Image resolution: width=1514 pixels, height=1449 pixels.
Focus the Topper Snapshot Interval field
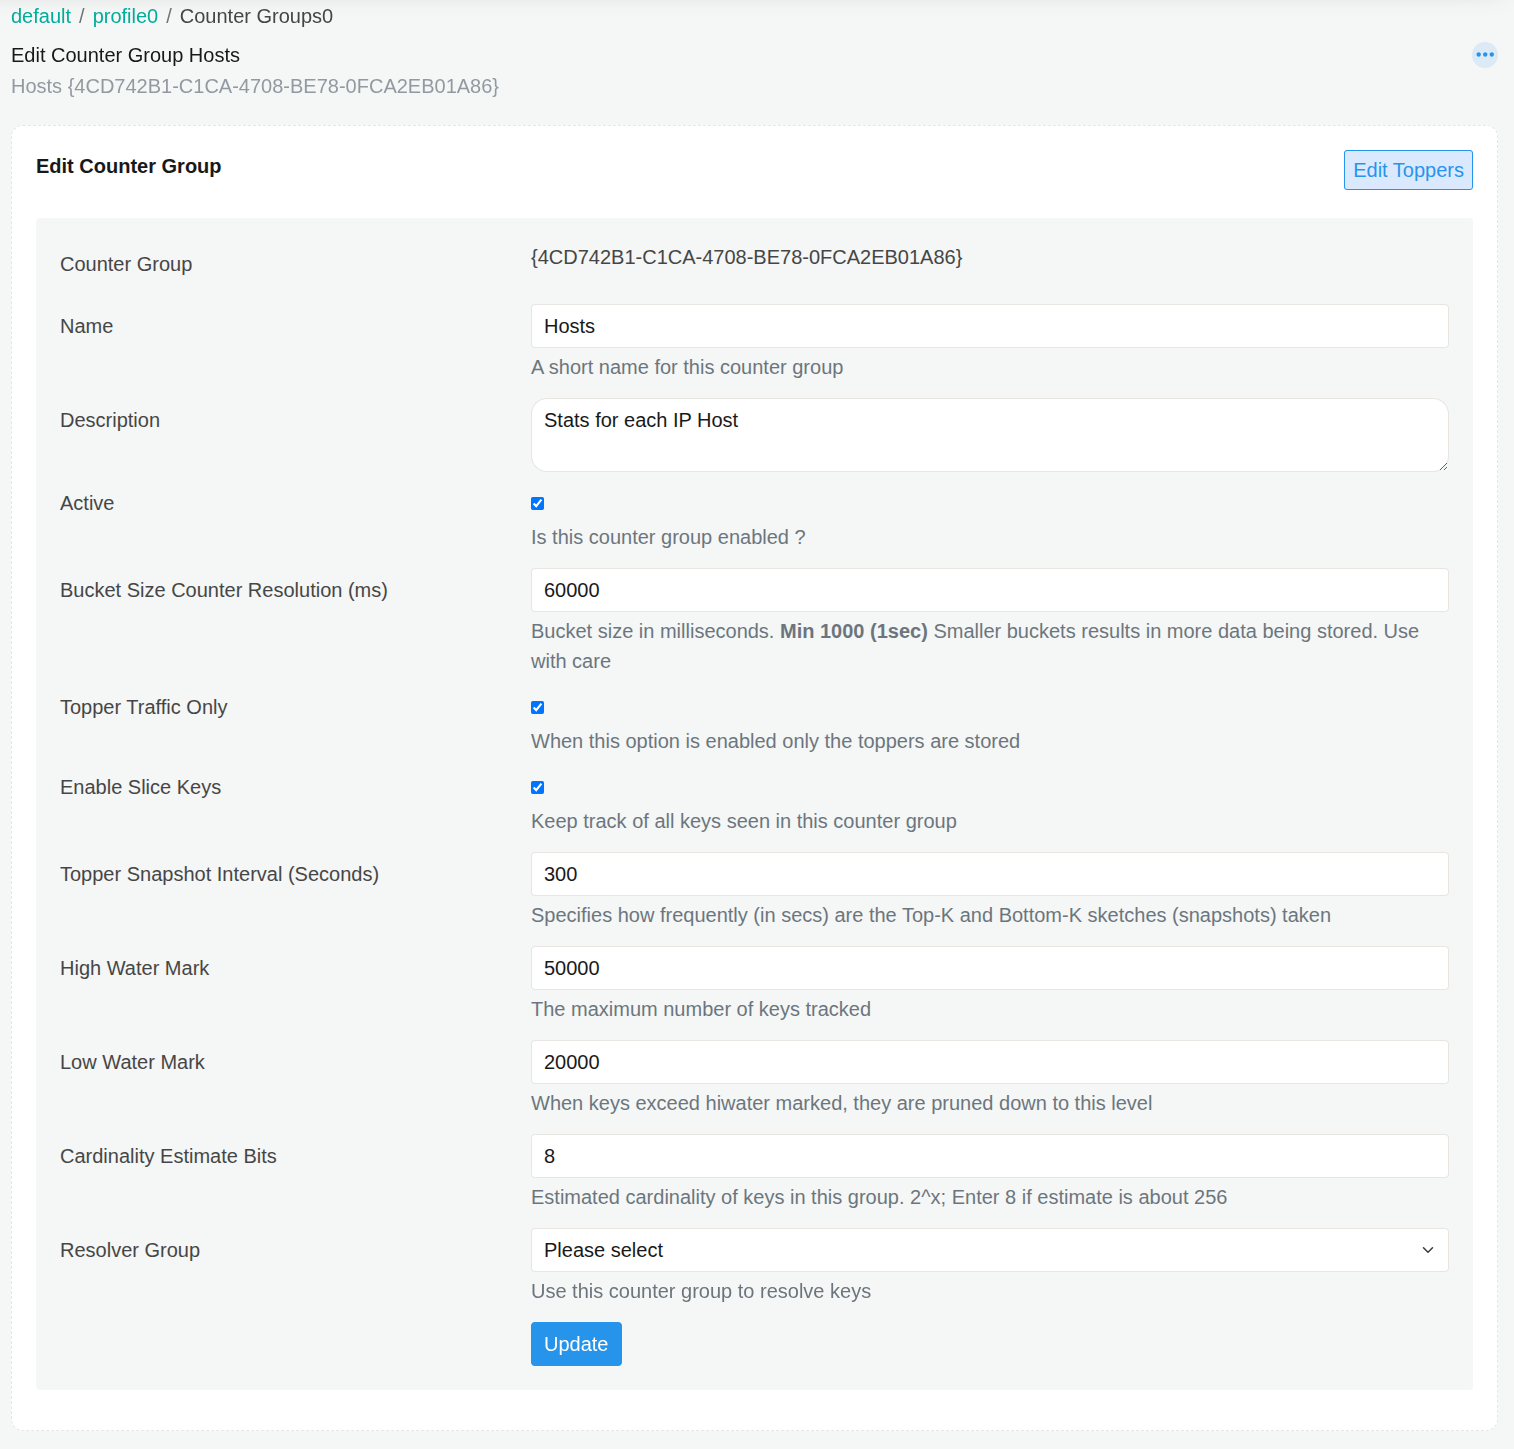pos(989,874)
